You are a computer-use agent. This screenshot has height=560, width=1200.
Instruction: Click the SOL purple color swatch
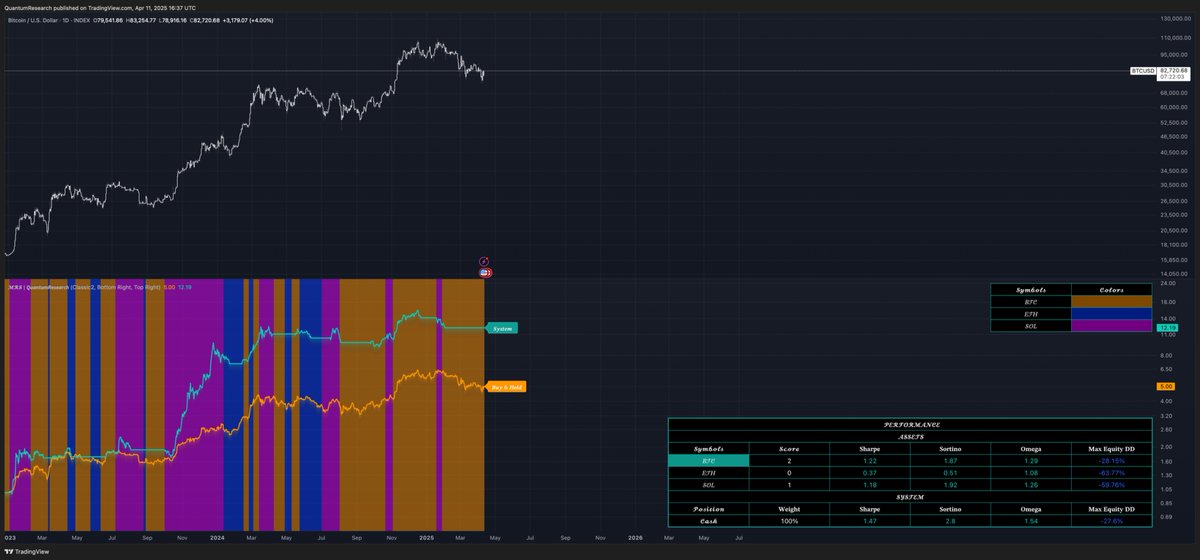[x=1113, y=325]
